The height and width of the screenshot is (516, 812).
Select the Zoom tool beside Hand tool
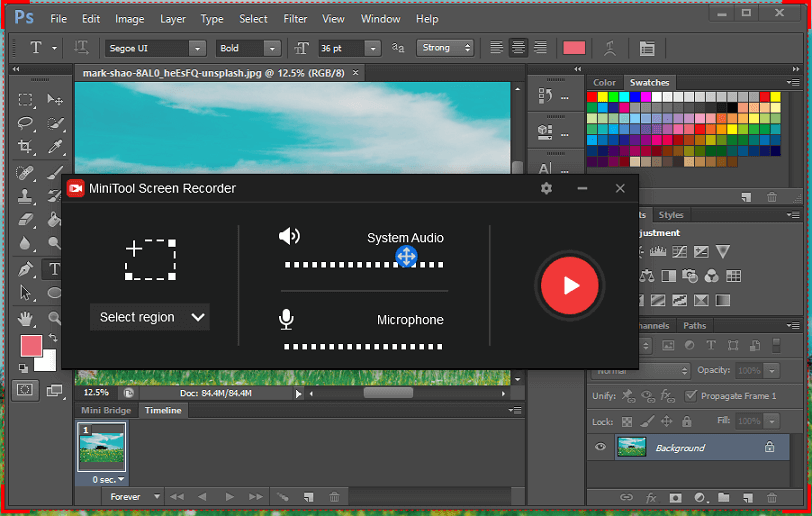54,318
